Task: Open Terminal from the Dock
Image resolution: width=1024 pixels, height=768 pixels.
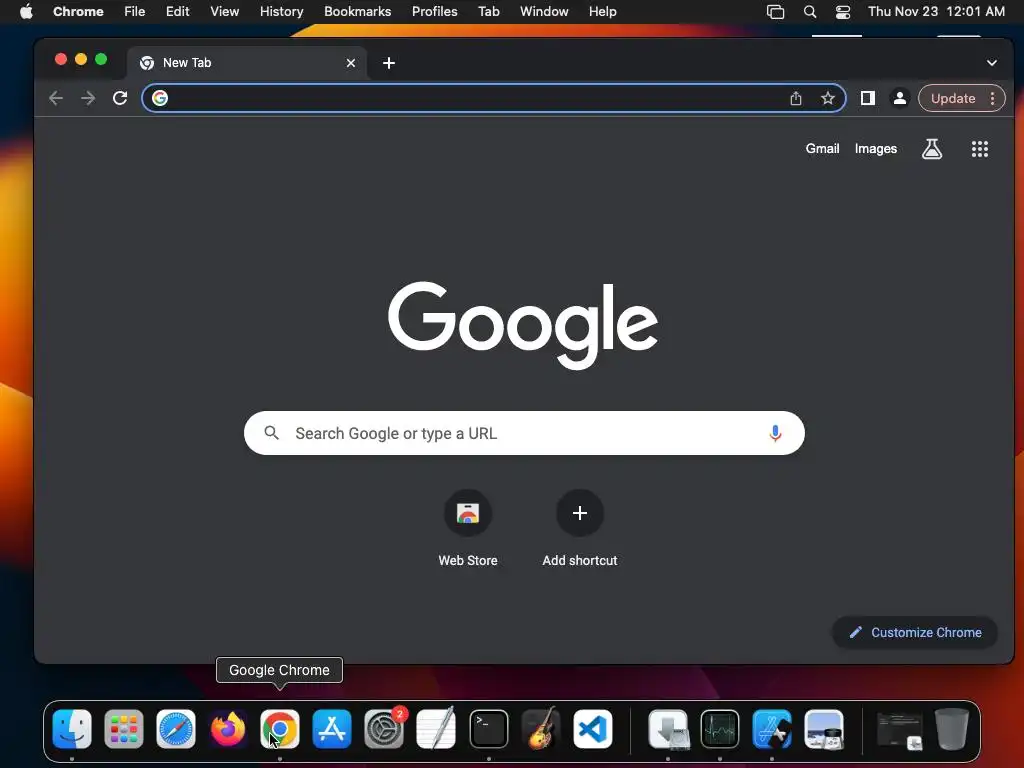Action: pos(488,729)
